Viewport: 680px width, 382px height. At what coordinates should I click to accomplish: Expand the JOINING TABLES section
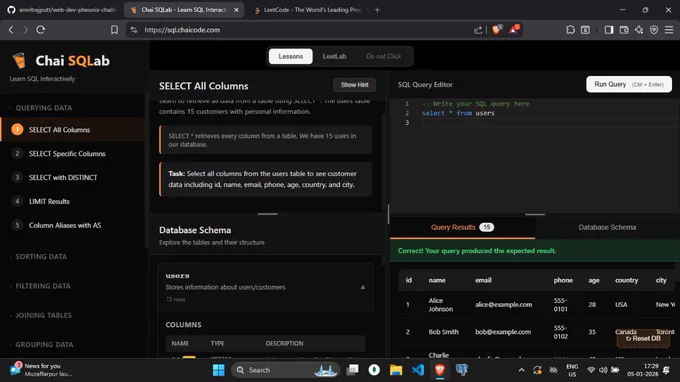[43, 315]
